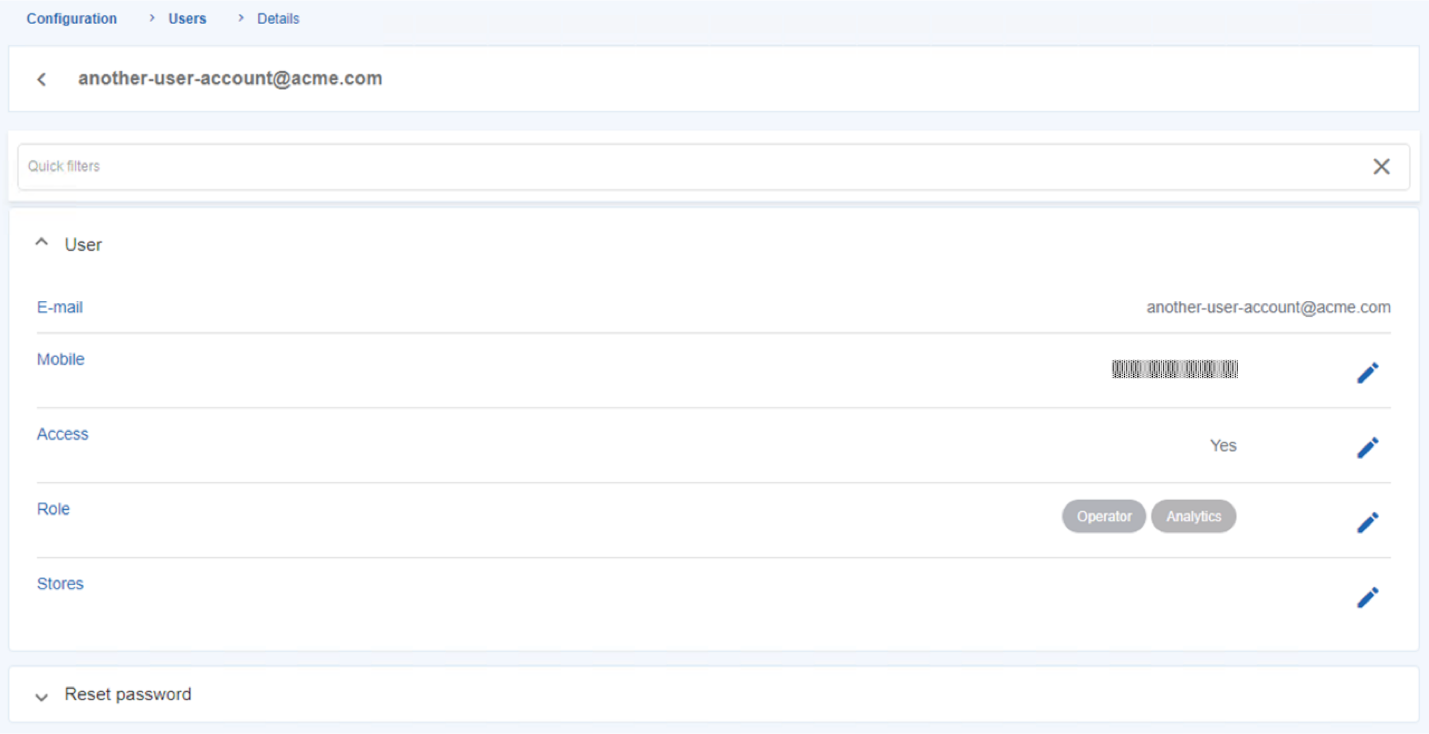
Task: Click the masked mobile number value
Action: [1175, 370]
